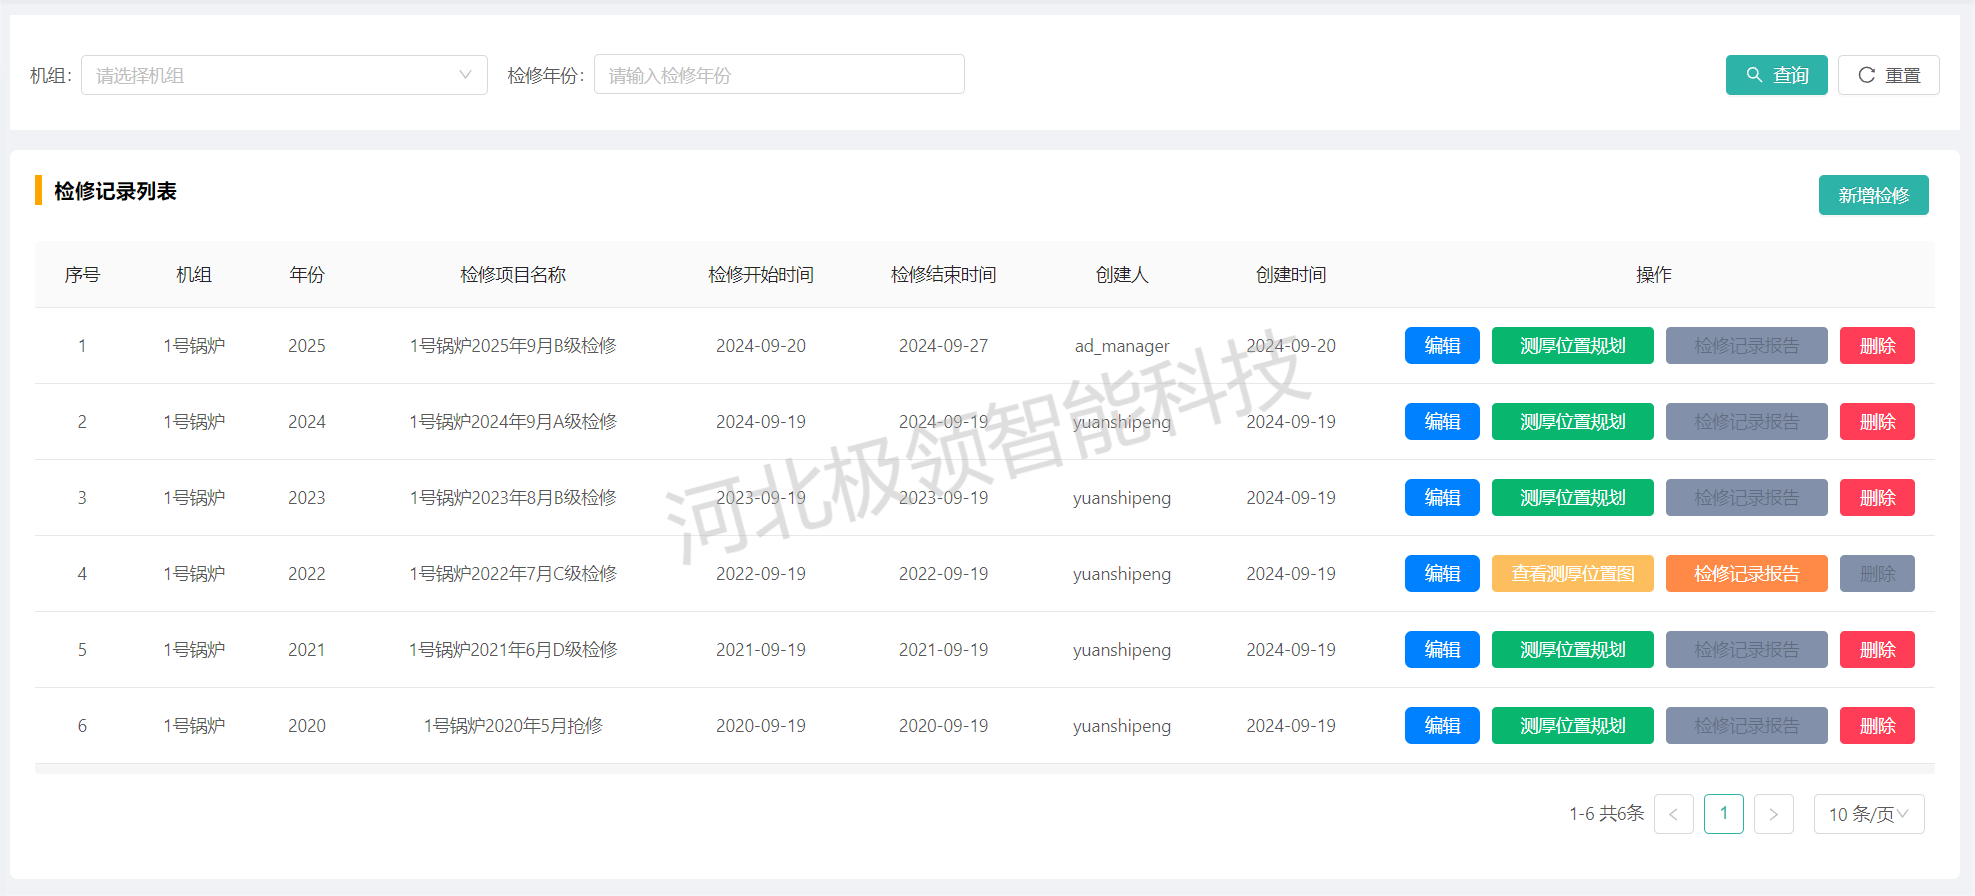Screen dimensions: 1975x896
Task: Delete the 2023年8月B级检修 record
Action: coord(1876,498)
